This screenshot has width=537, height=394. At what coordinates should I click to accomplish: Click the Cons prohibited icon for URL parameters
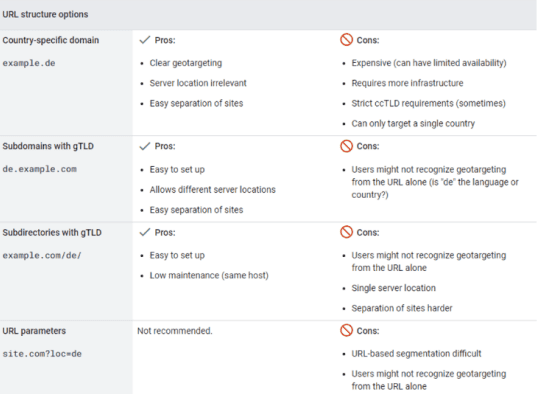point(346,331)
